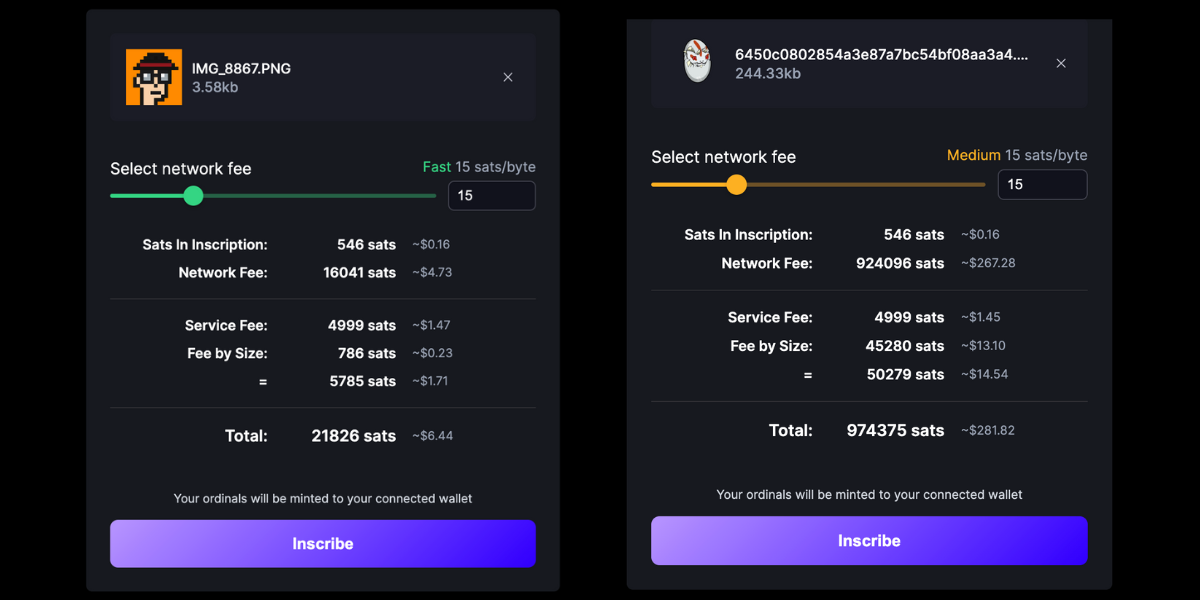Image resolution: width=1200 pixels, height=600 pixels.
Task: Click the 21826 sats total amount
Action: tap(354, 436)
